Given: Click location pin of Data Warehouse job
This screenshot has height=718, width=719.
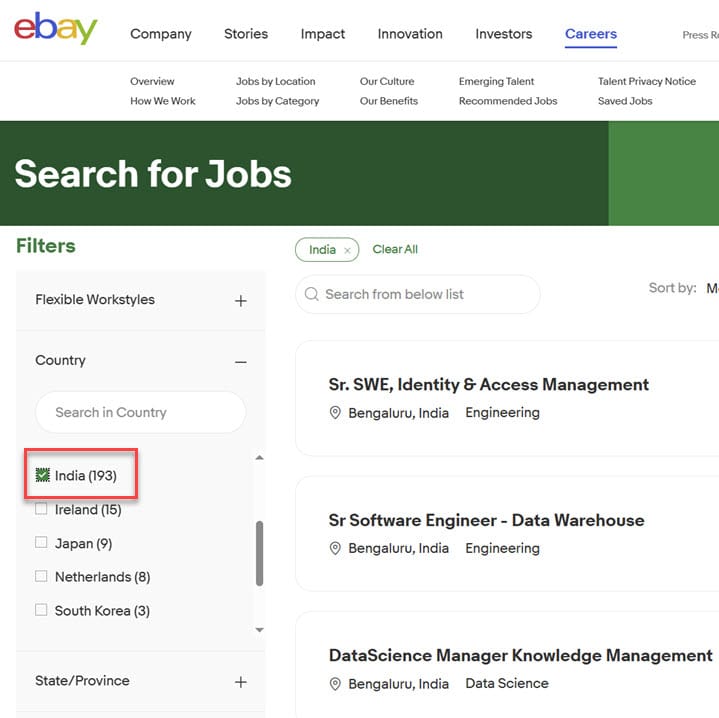Looking at the screenshot, I should (x=336, y=549).
